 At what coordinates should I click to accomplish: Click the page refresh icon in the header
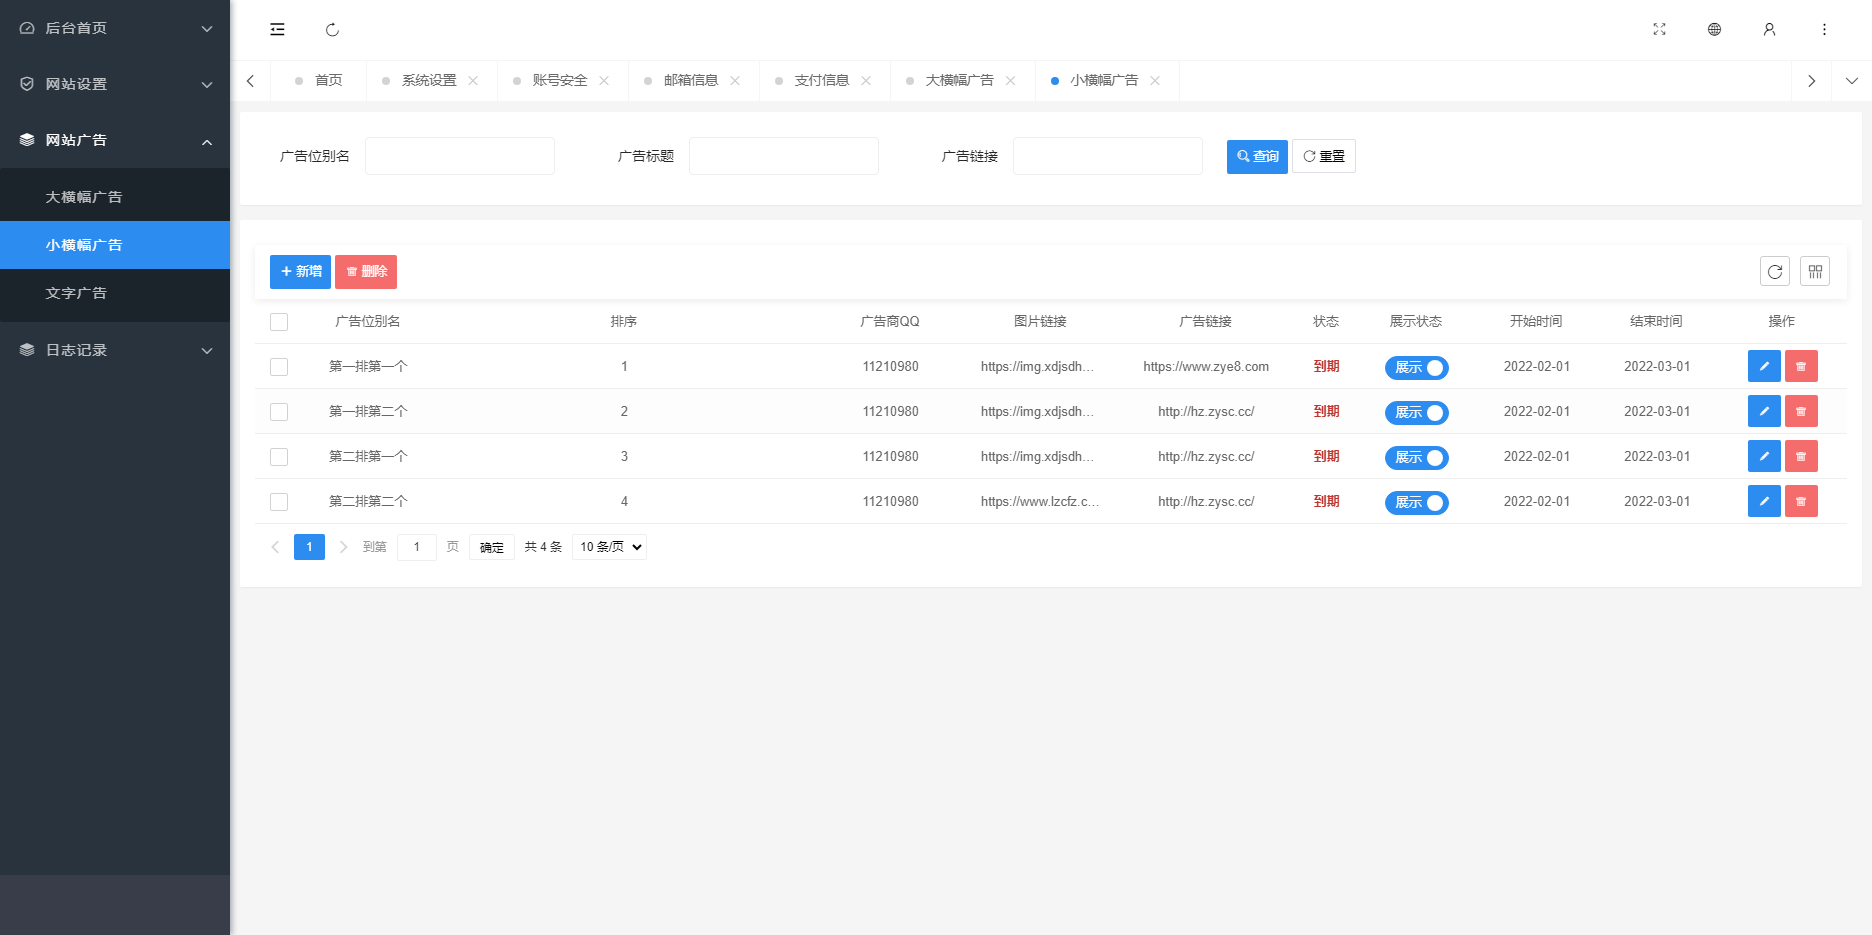pos(332,30)
